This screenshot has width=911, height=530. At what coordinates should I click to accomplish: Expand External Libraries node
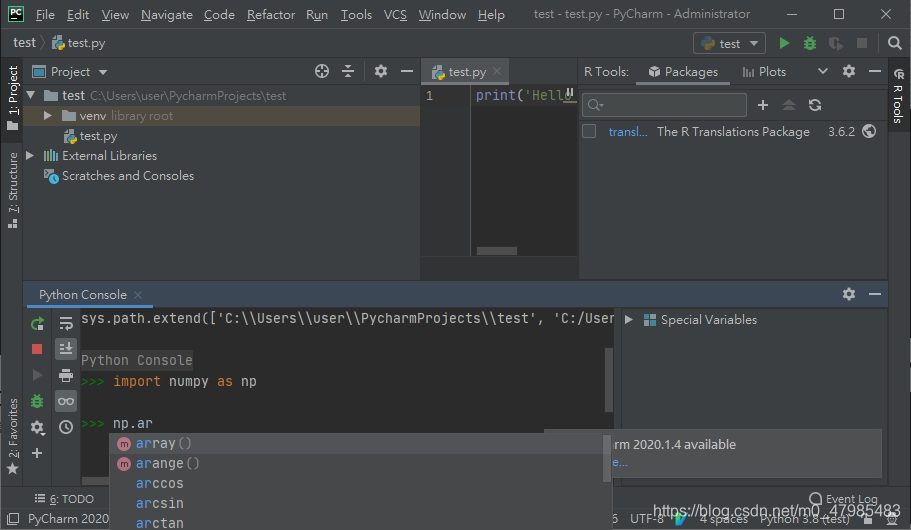(30, 156)
